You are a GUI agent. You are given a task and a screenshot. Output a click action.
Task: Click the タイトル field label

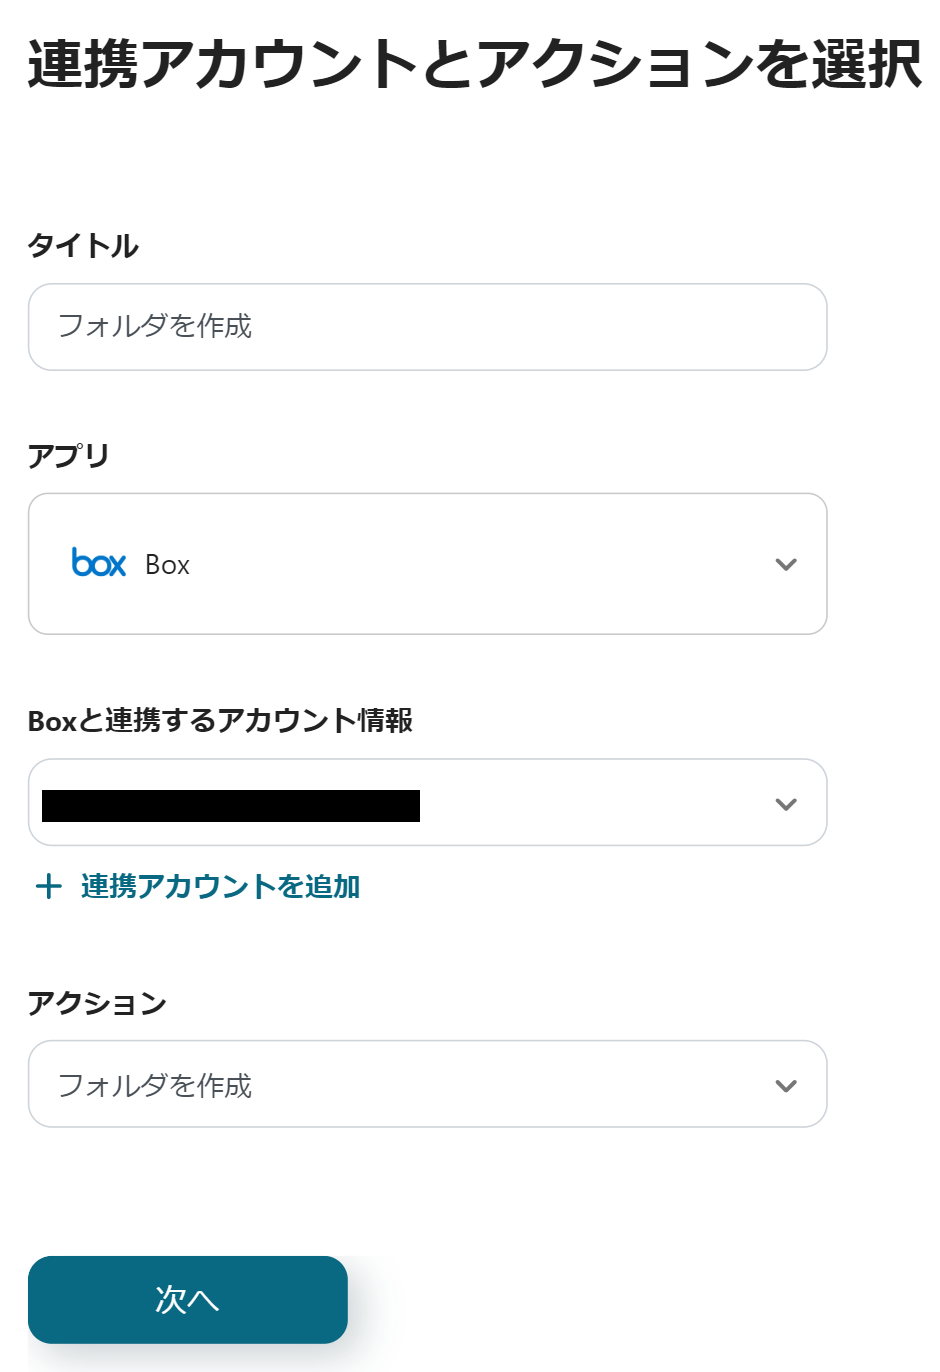tap(83, 245)
